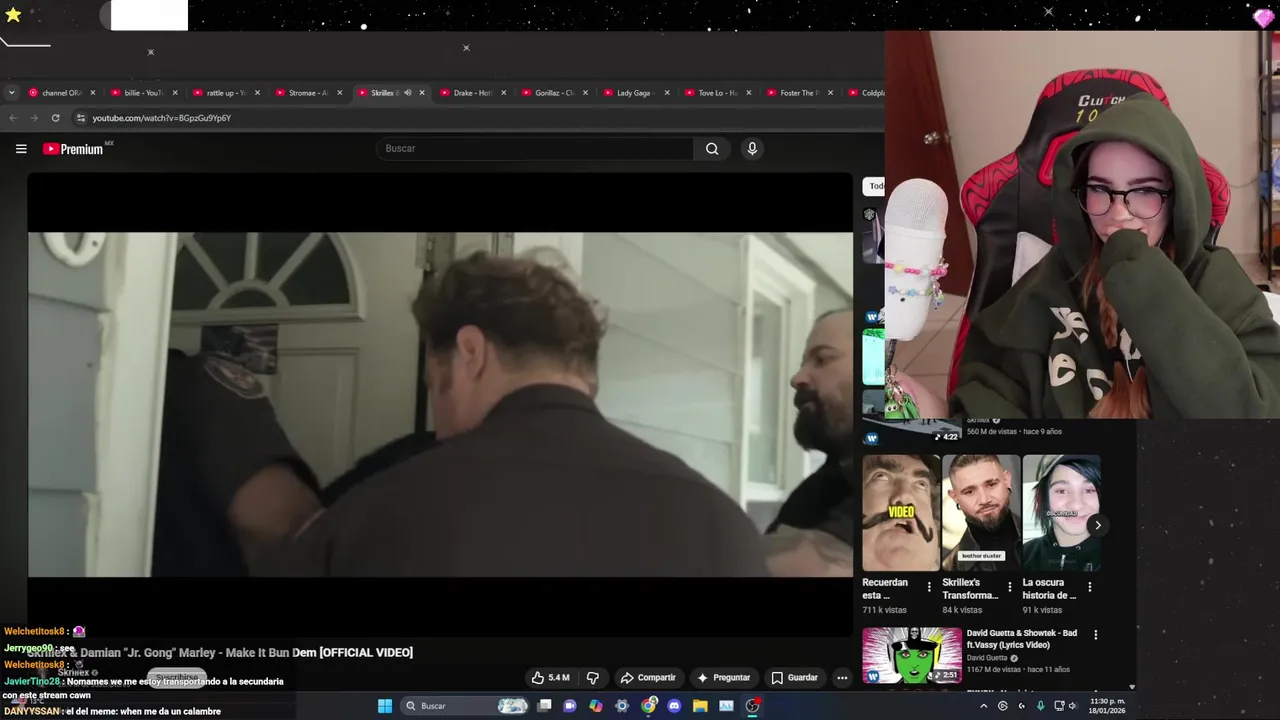Navigate back in the browser
The image size is (1280, 720).
[x=12, y=118]
